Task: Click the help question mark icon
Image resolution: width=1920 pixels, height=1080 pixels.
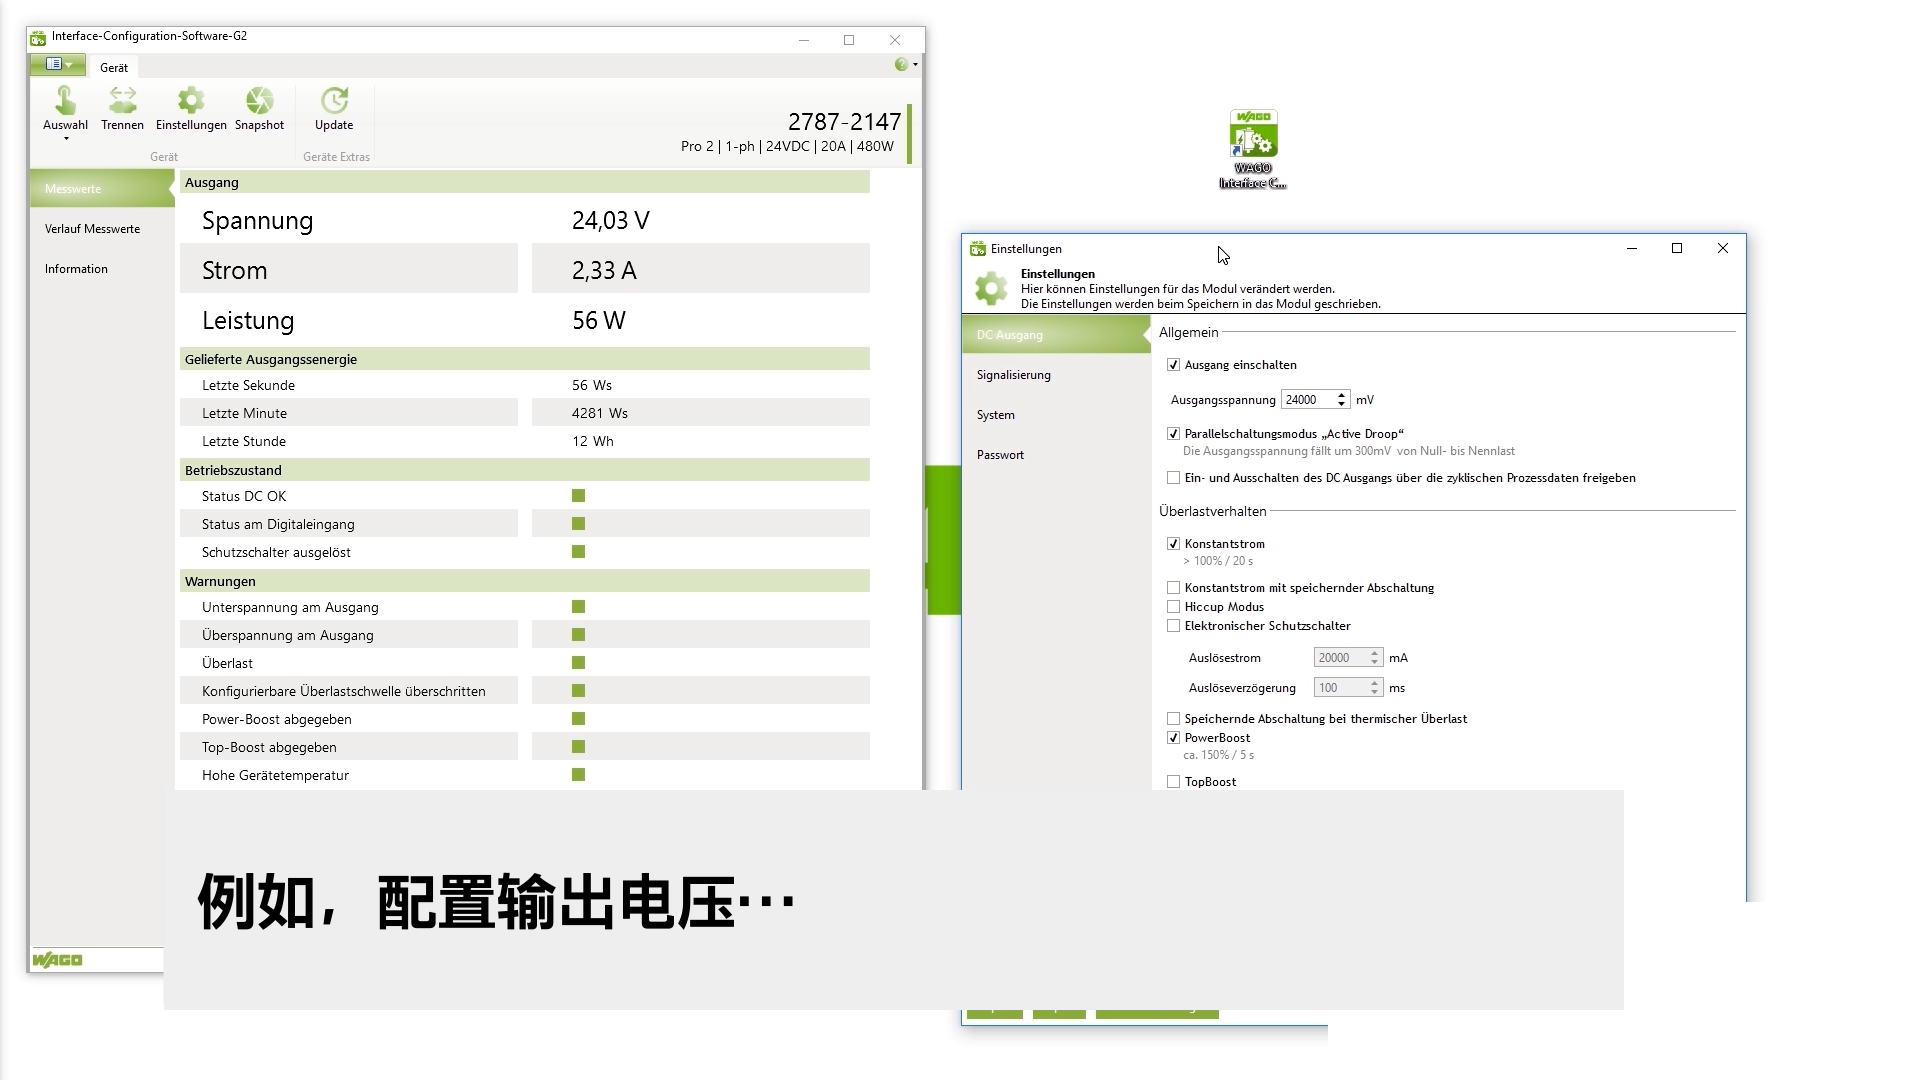Action: pyautogui.click(x=901, y=65)
